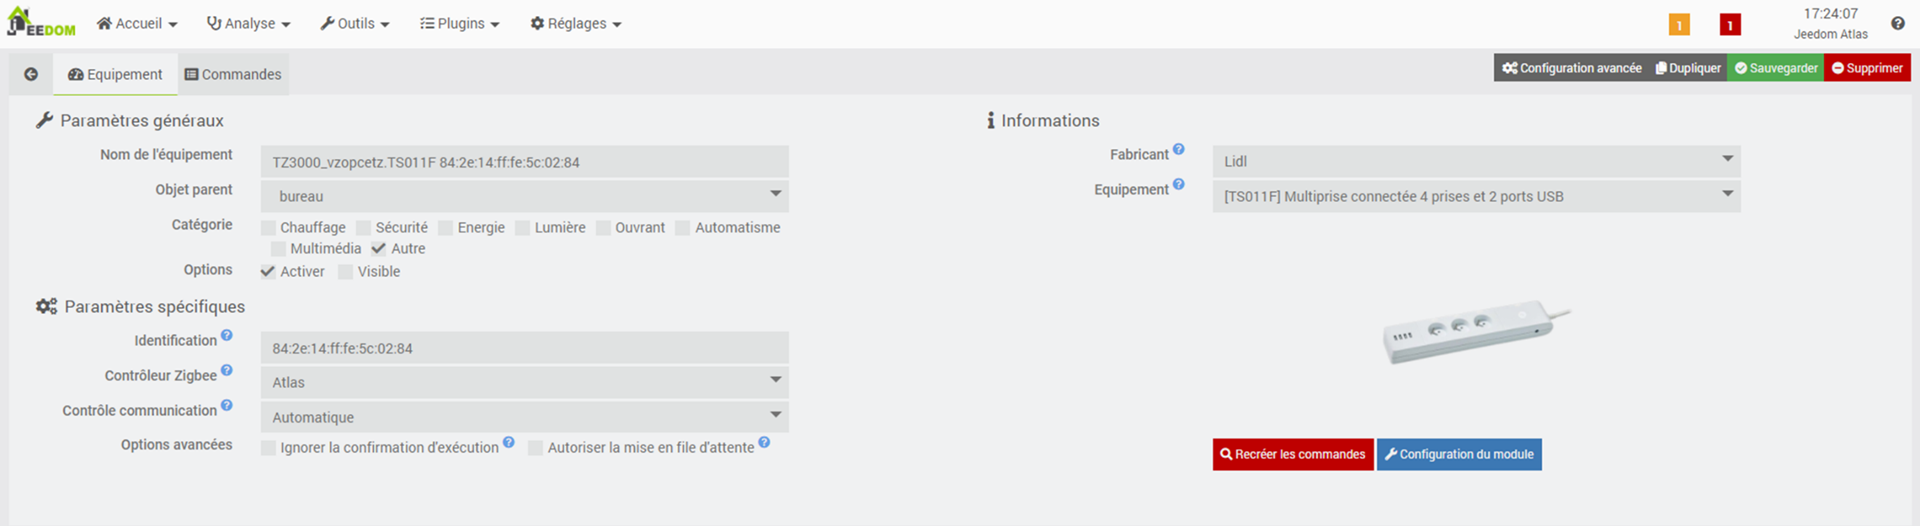Open the help question mark icon
This screenshot has width=1920, height=526.
tap(1897, 23)
